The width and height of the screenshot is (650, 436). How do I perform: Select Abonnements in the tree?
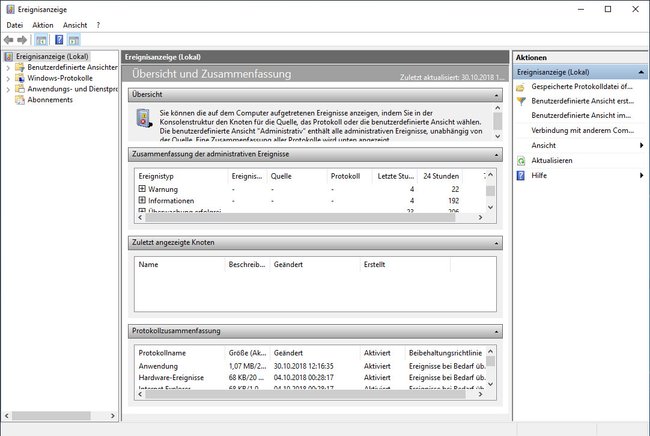[50, 100]
